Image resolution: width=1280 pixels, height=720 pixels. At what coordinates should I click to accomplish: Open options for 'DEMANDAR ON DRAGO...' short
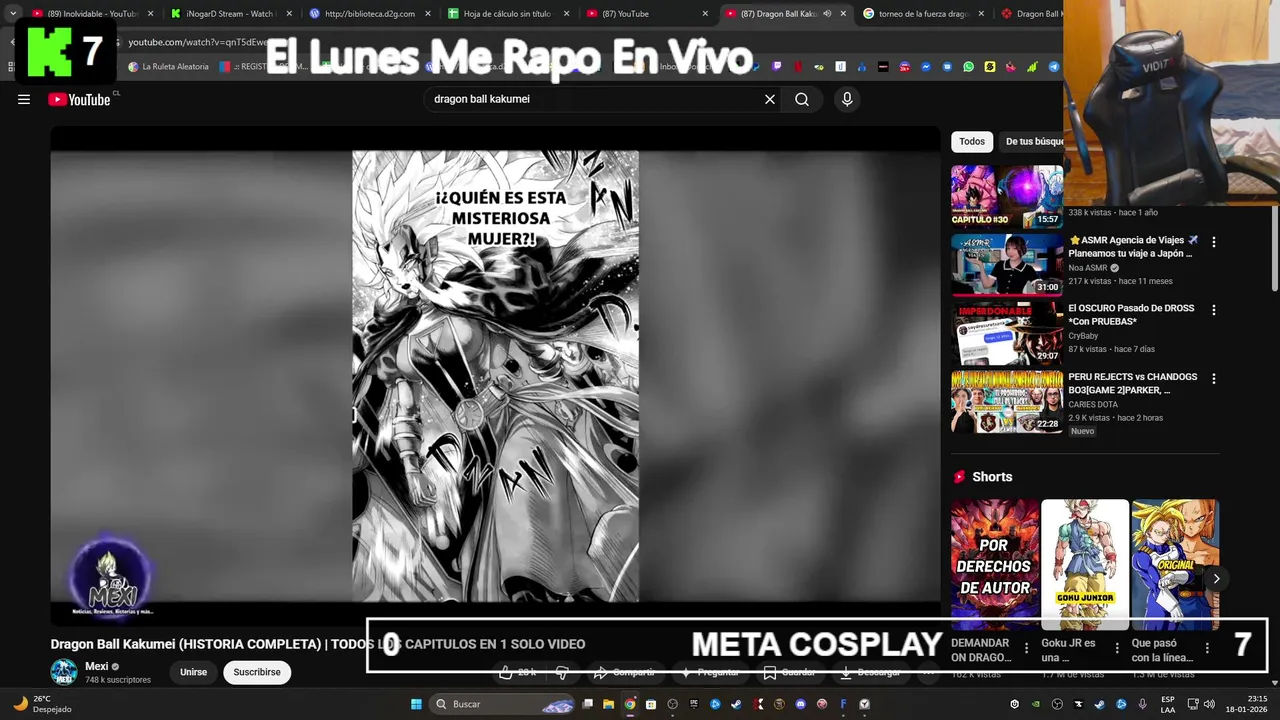pyautogui.click(x=1026, y=648)
